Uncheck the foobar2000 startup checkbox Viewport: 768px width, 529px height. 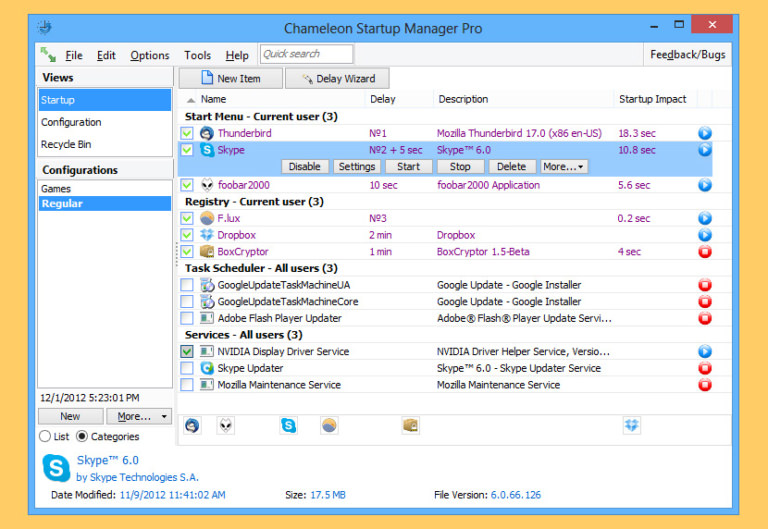tap(187, 185)
